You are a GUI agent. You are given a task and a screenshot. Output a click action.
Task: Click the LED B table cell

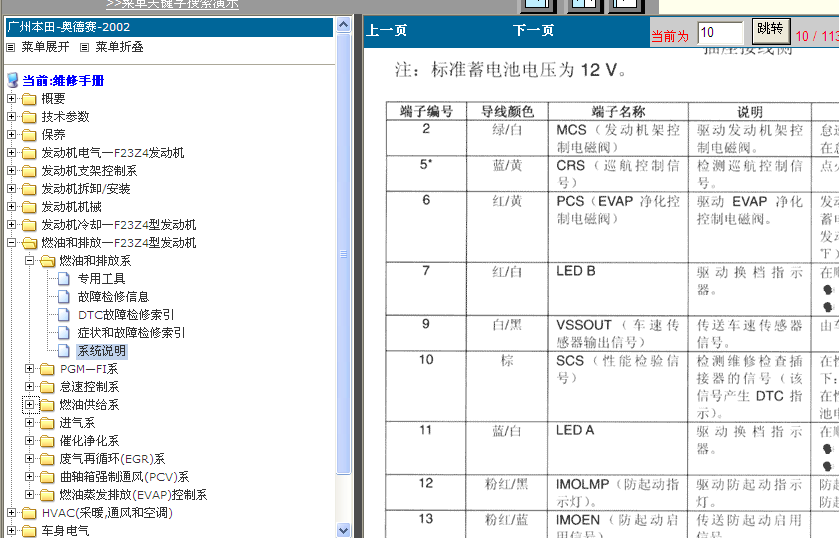(x=618, y=288)
